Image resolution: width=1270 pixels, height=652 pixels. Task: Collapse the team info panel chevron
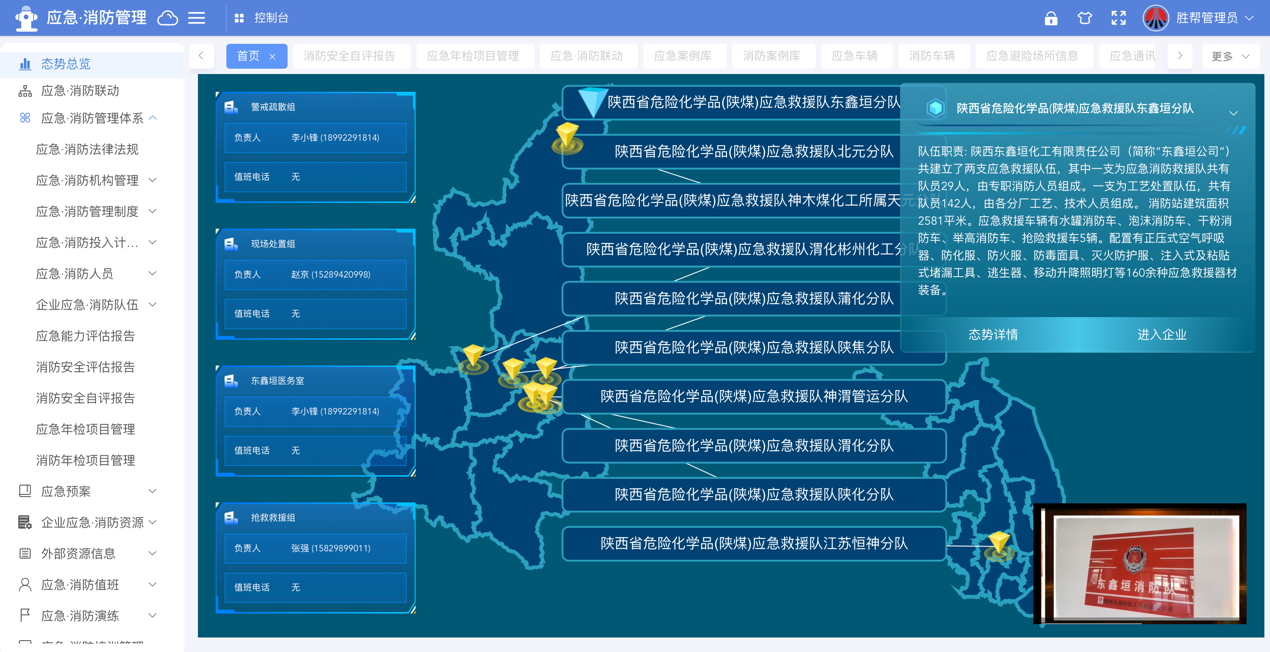click(x=1233, y=113)
